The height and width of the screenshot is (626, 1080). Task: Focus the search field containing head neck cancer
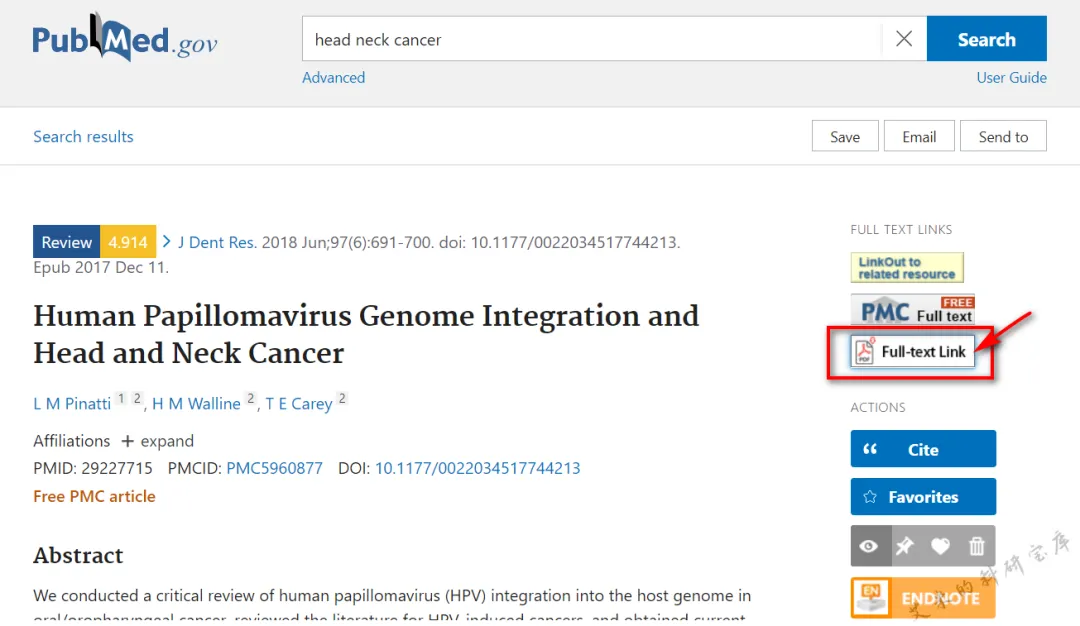coord(590,40)
